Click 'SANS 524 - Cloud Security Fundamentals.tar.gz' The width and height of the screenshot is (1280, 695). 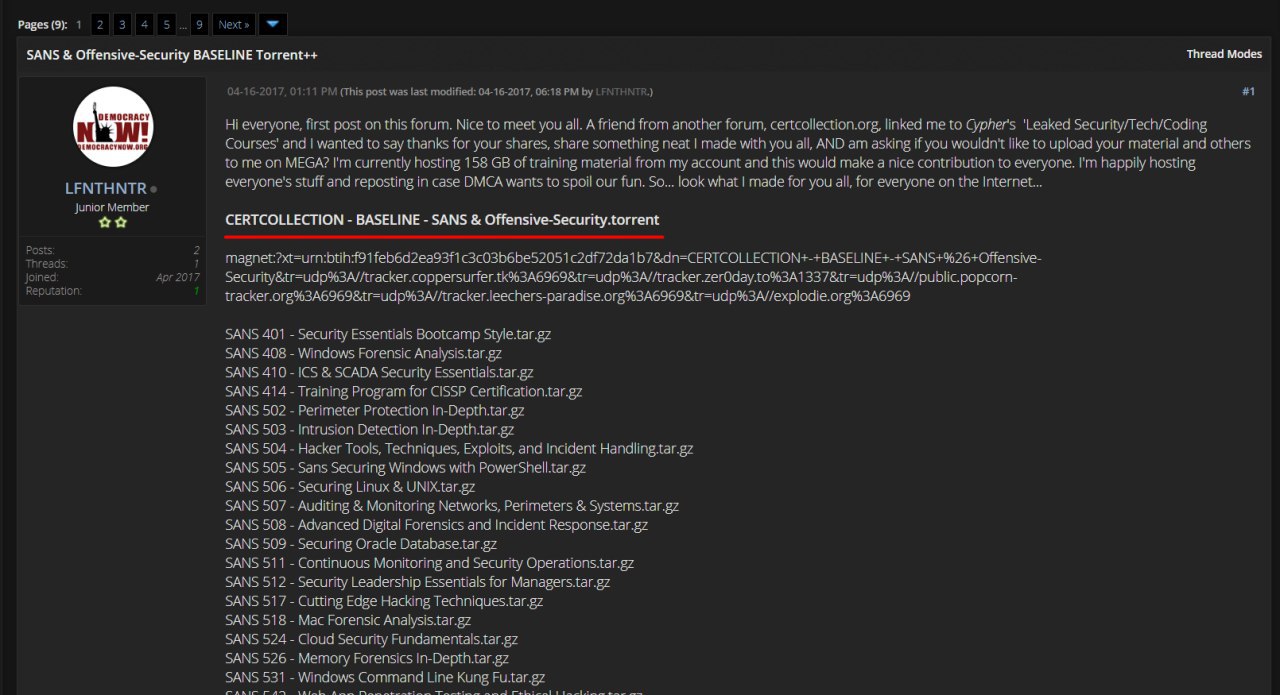pos(371,638)
